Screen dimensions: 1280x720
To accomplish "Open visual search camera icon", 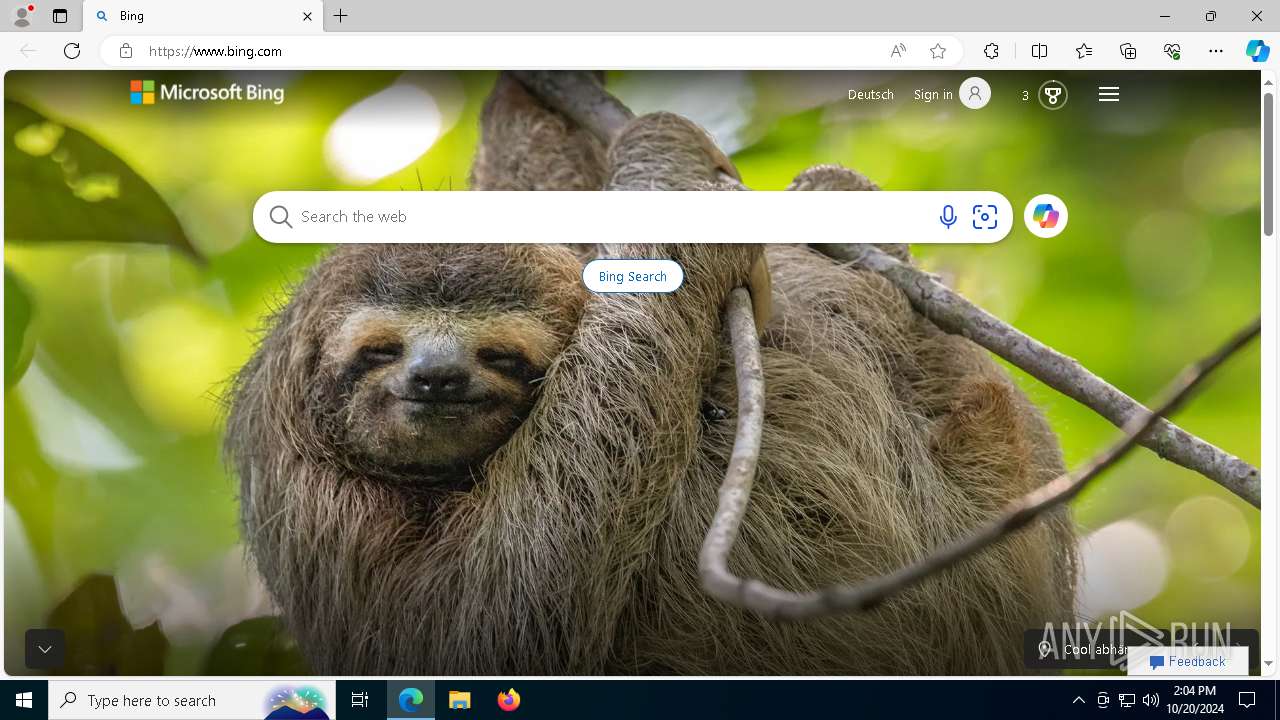I will coord(985,217).
